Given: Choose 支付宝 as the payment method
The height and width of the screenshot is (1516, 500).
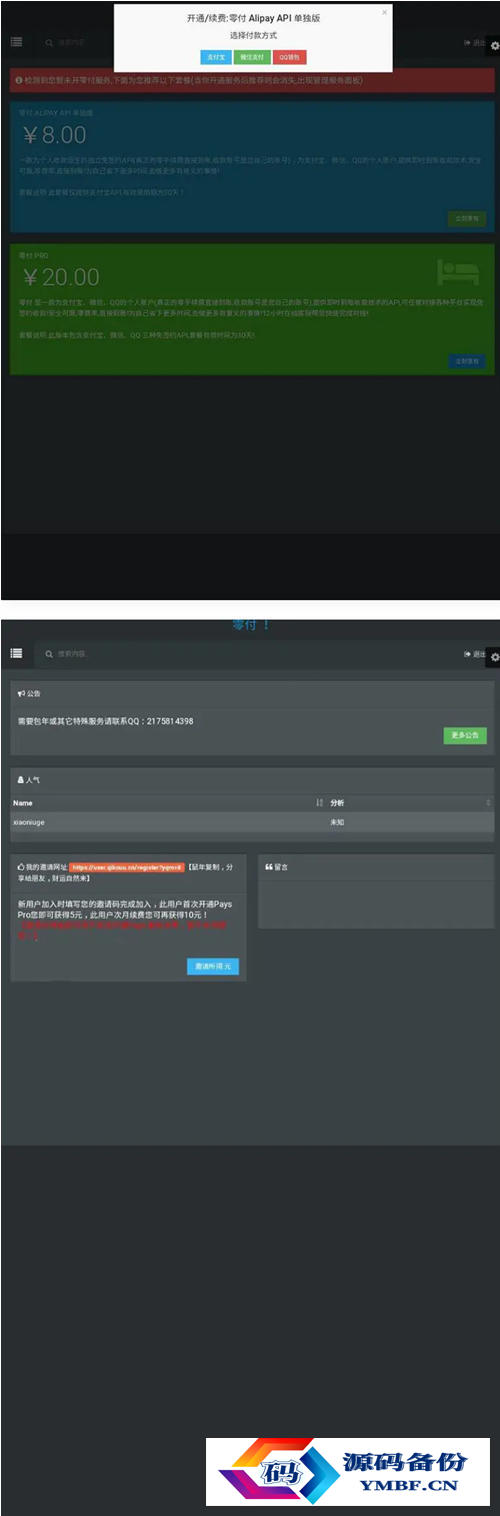Looking at the screenshot, I should (215, 58).
